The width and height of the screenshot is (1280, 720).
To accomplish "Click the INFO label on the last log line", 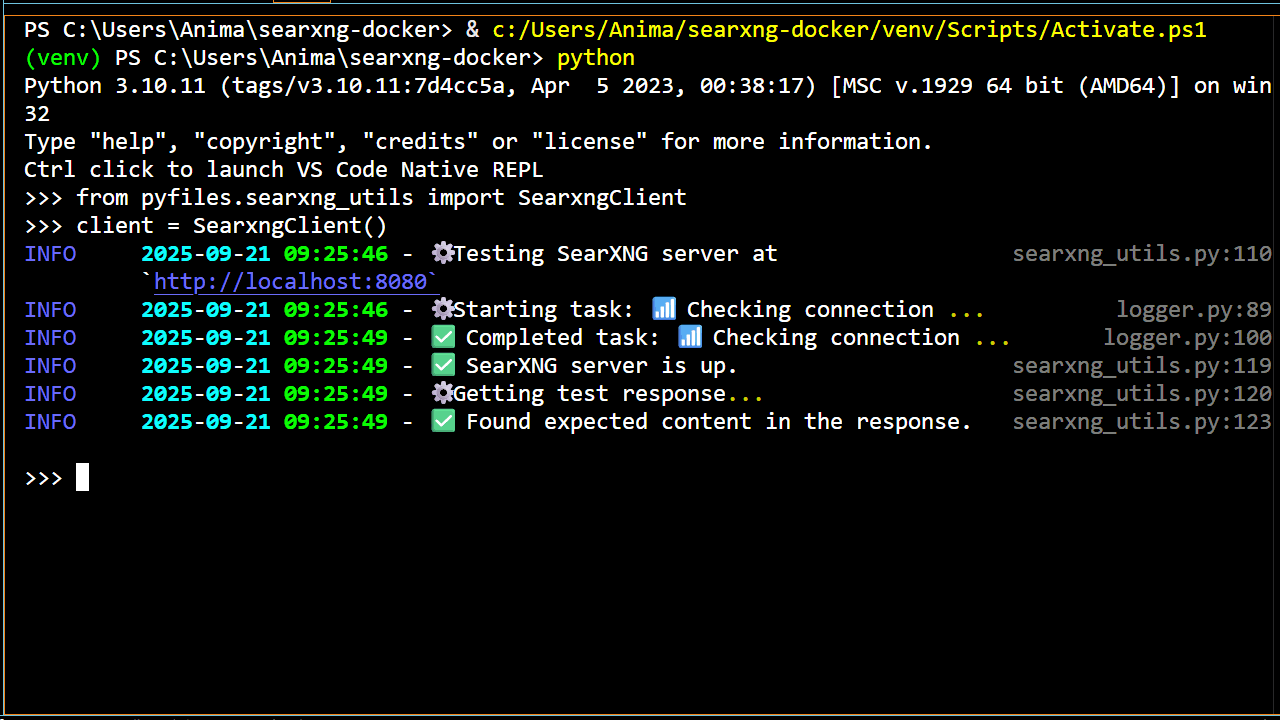I will coord(50,421).
